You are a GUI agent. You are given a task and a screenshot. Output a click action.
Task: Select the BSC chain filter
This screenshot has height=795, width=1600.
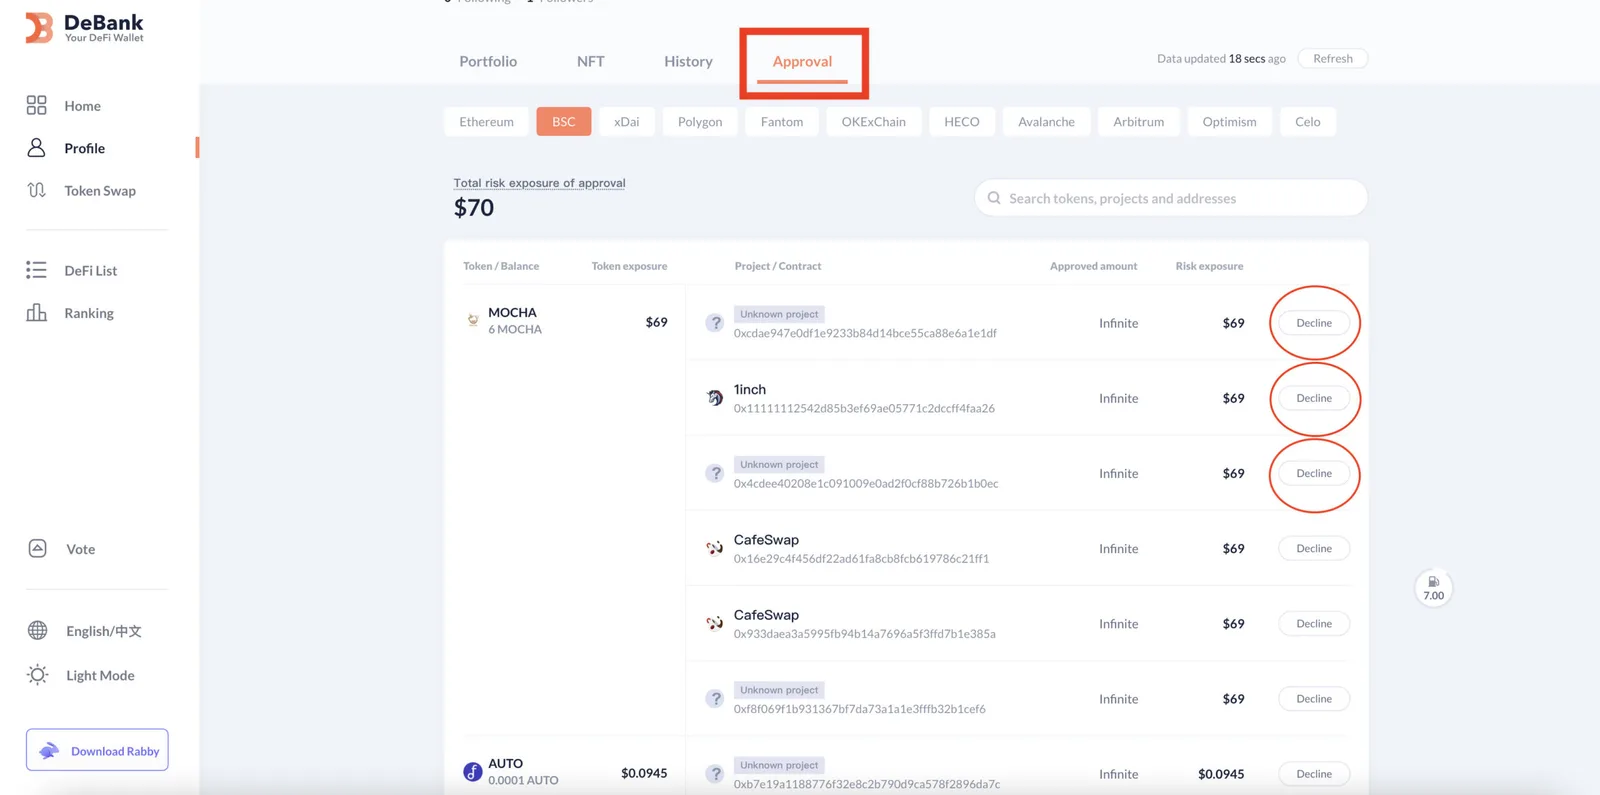(x=564, y=121)
